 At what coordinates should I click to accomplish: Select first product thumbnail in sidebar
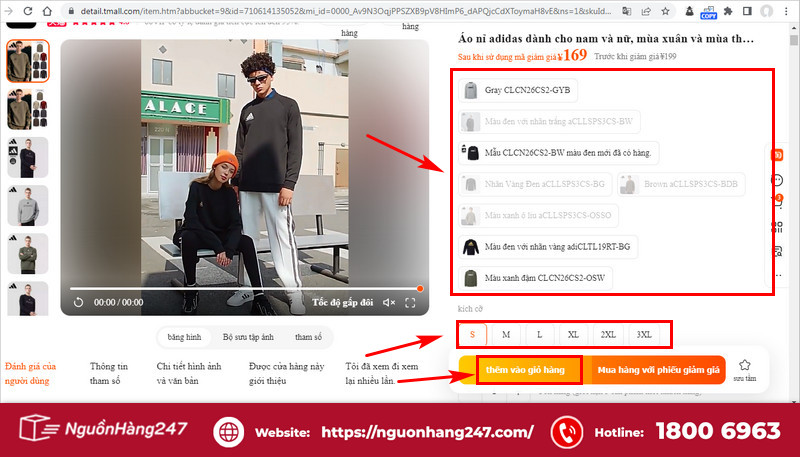point(27,62)
